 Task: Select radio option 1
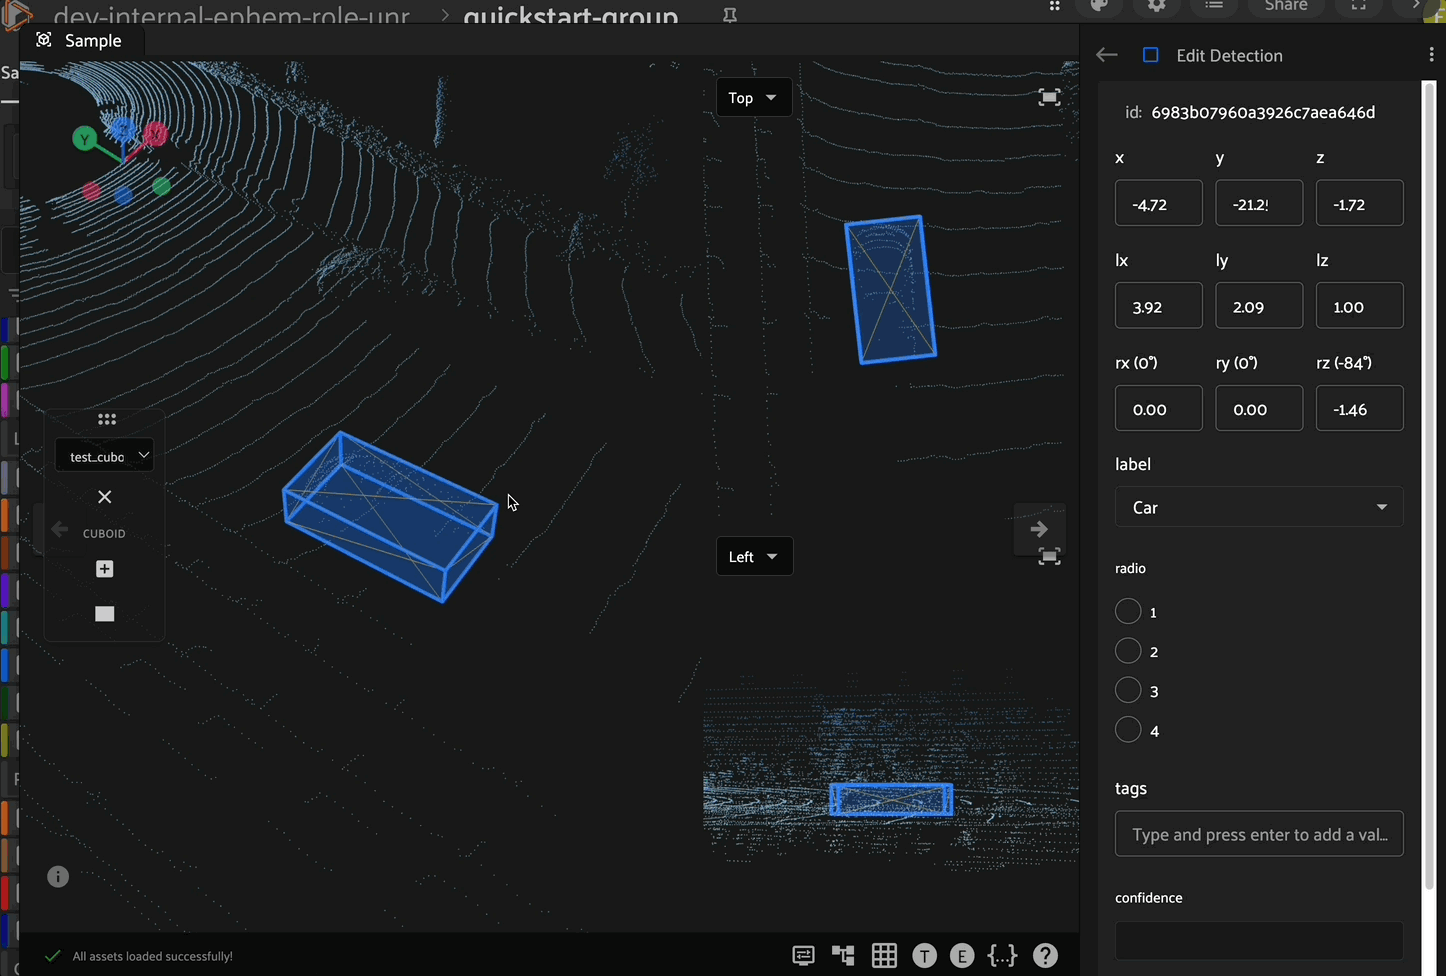pyautogui.click(x=1128, y=612)
